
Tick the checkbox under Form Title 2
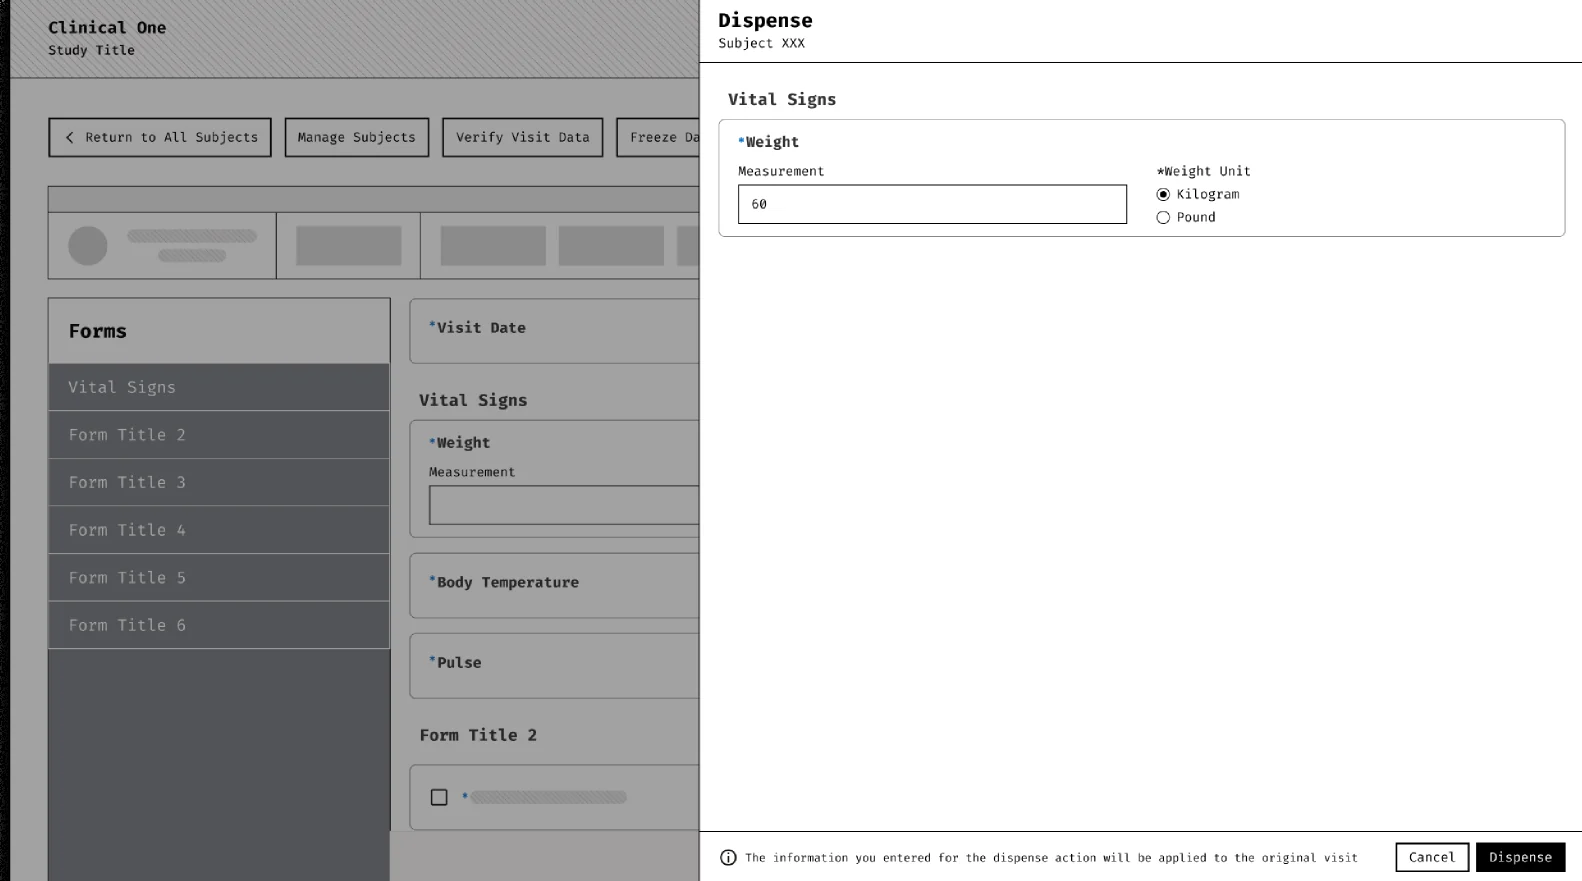coord(439,797)
